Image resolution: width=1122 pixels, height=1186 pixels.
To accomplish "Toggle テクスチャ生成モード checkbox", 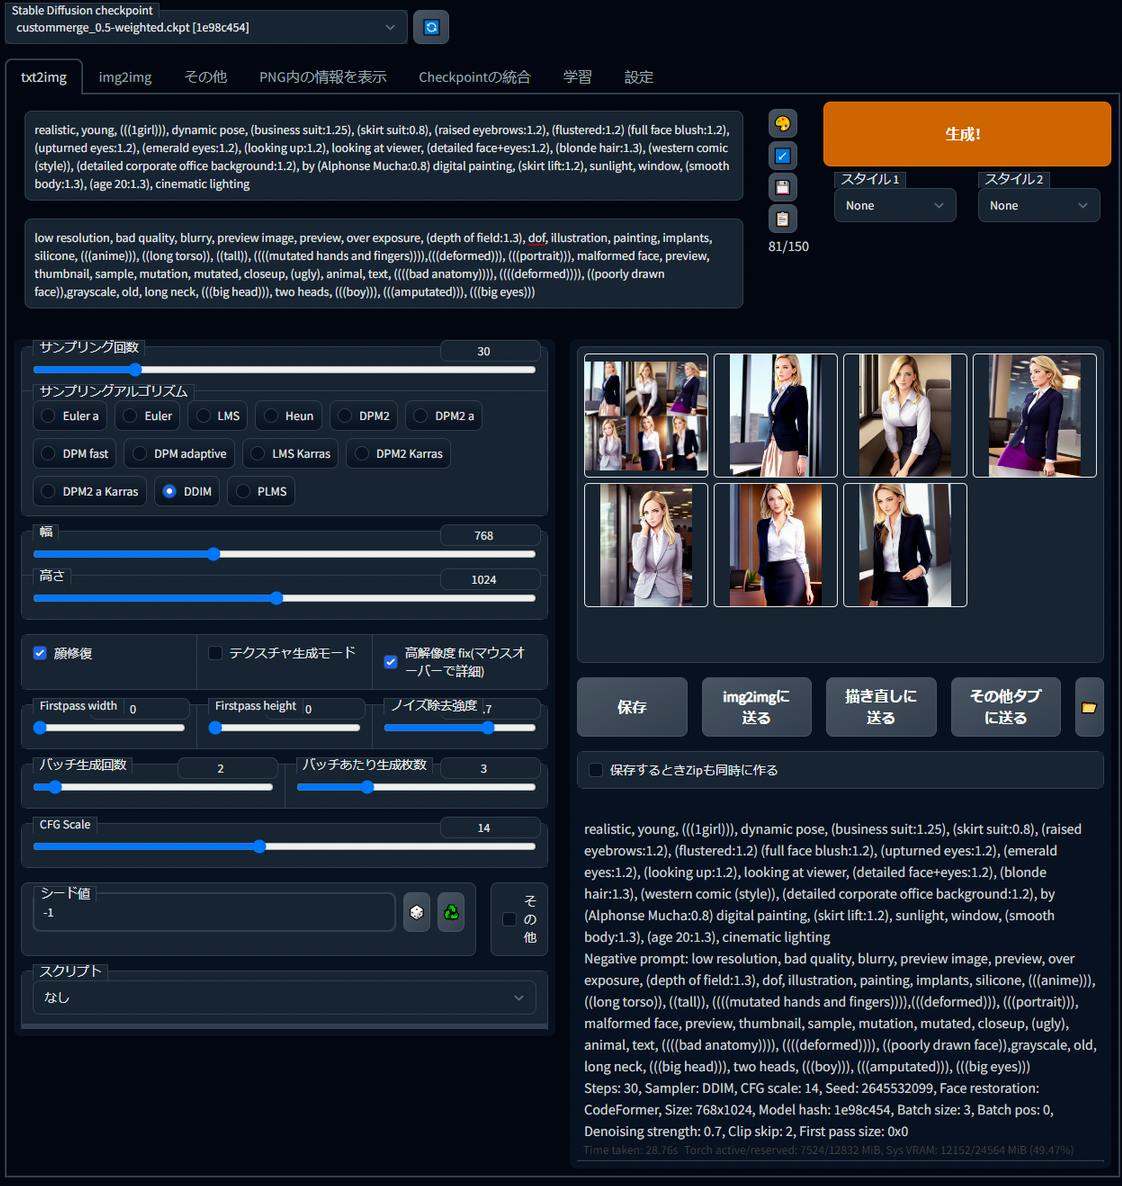I will pyautogui.click(x=216, y=653).
